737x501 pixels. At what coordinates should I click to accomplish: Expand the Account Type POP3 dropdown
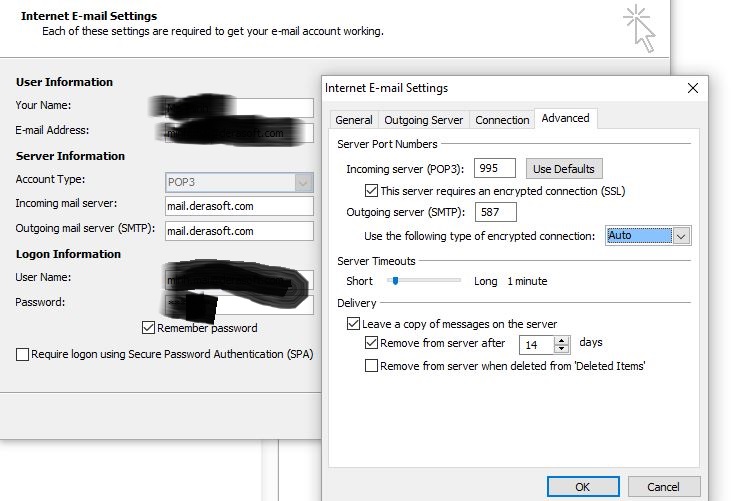click(x=304, y=182)
